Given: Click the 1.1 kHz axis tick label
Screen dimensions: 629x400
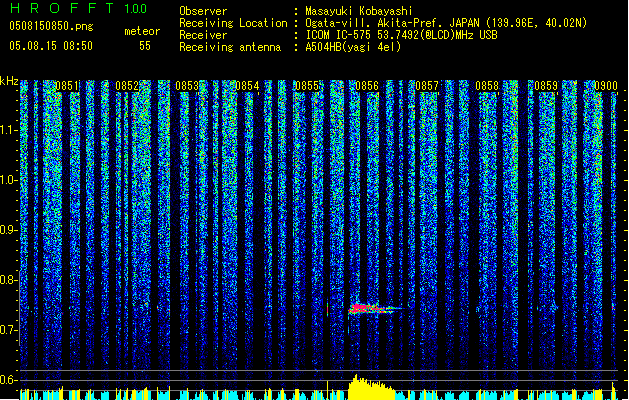Looking at the screenshot, I should 8,130.
